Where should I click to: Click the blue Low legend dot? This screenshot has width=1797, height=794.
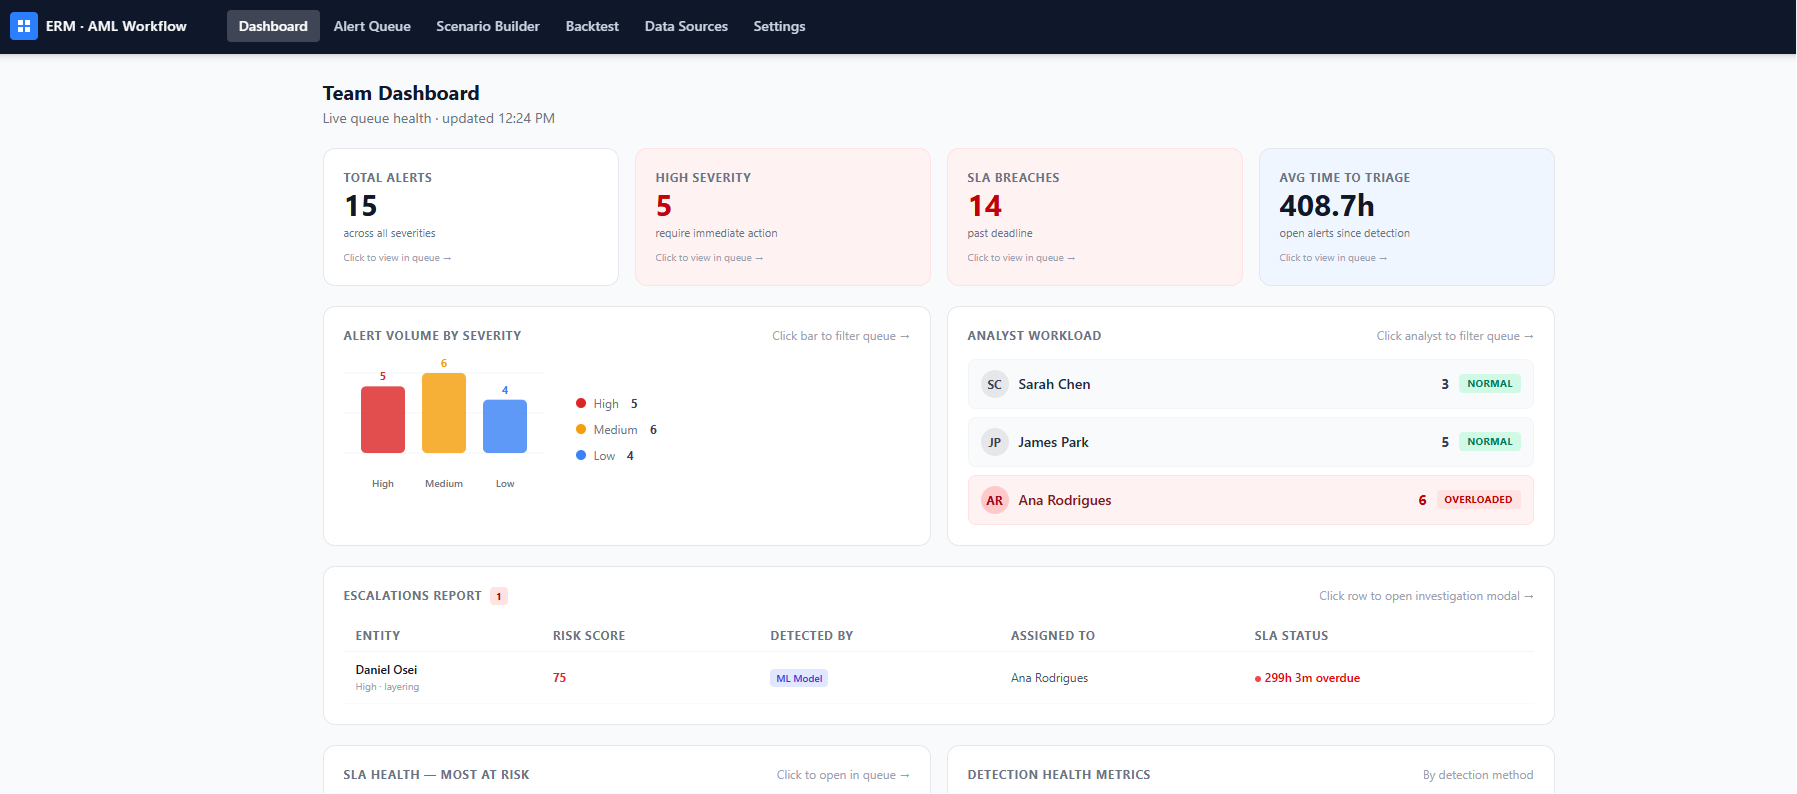coord(581,455)
